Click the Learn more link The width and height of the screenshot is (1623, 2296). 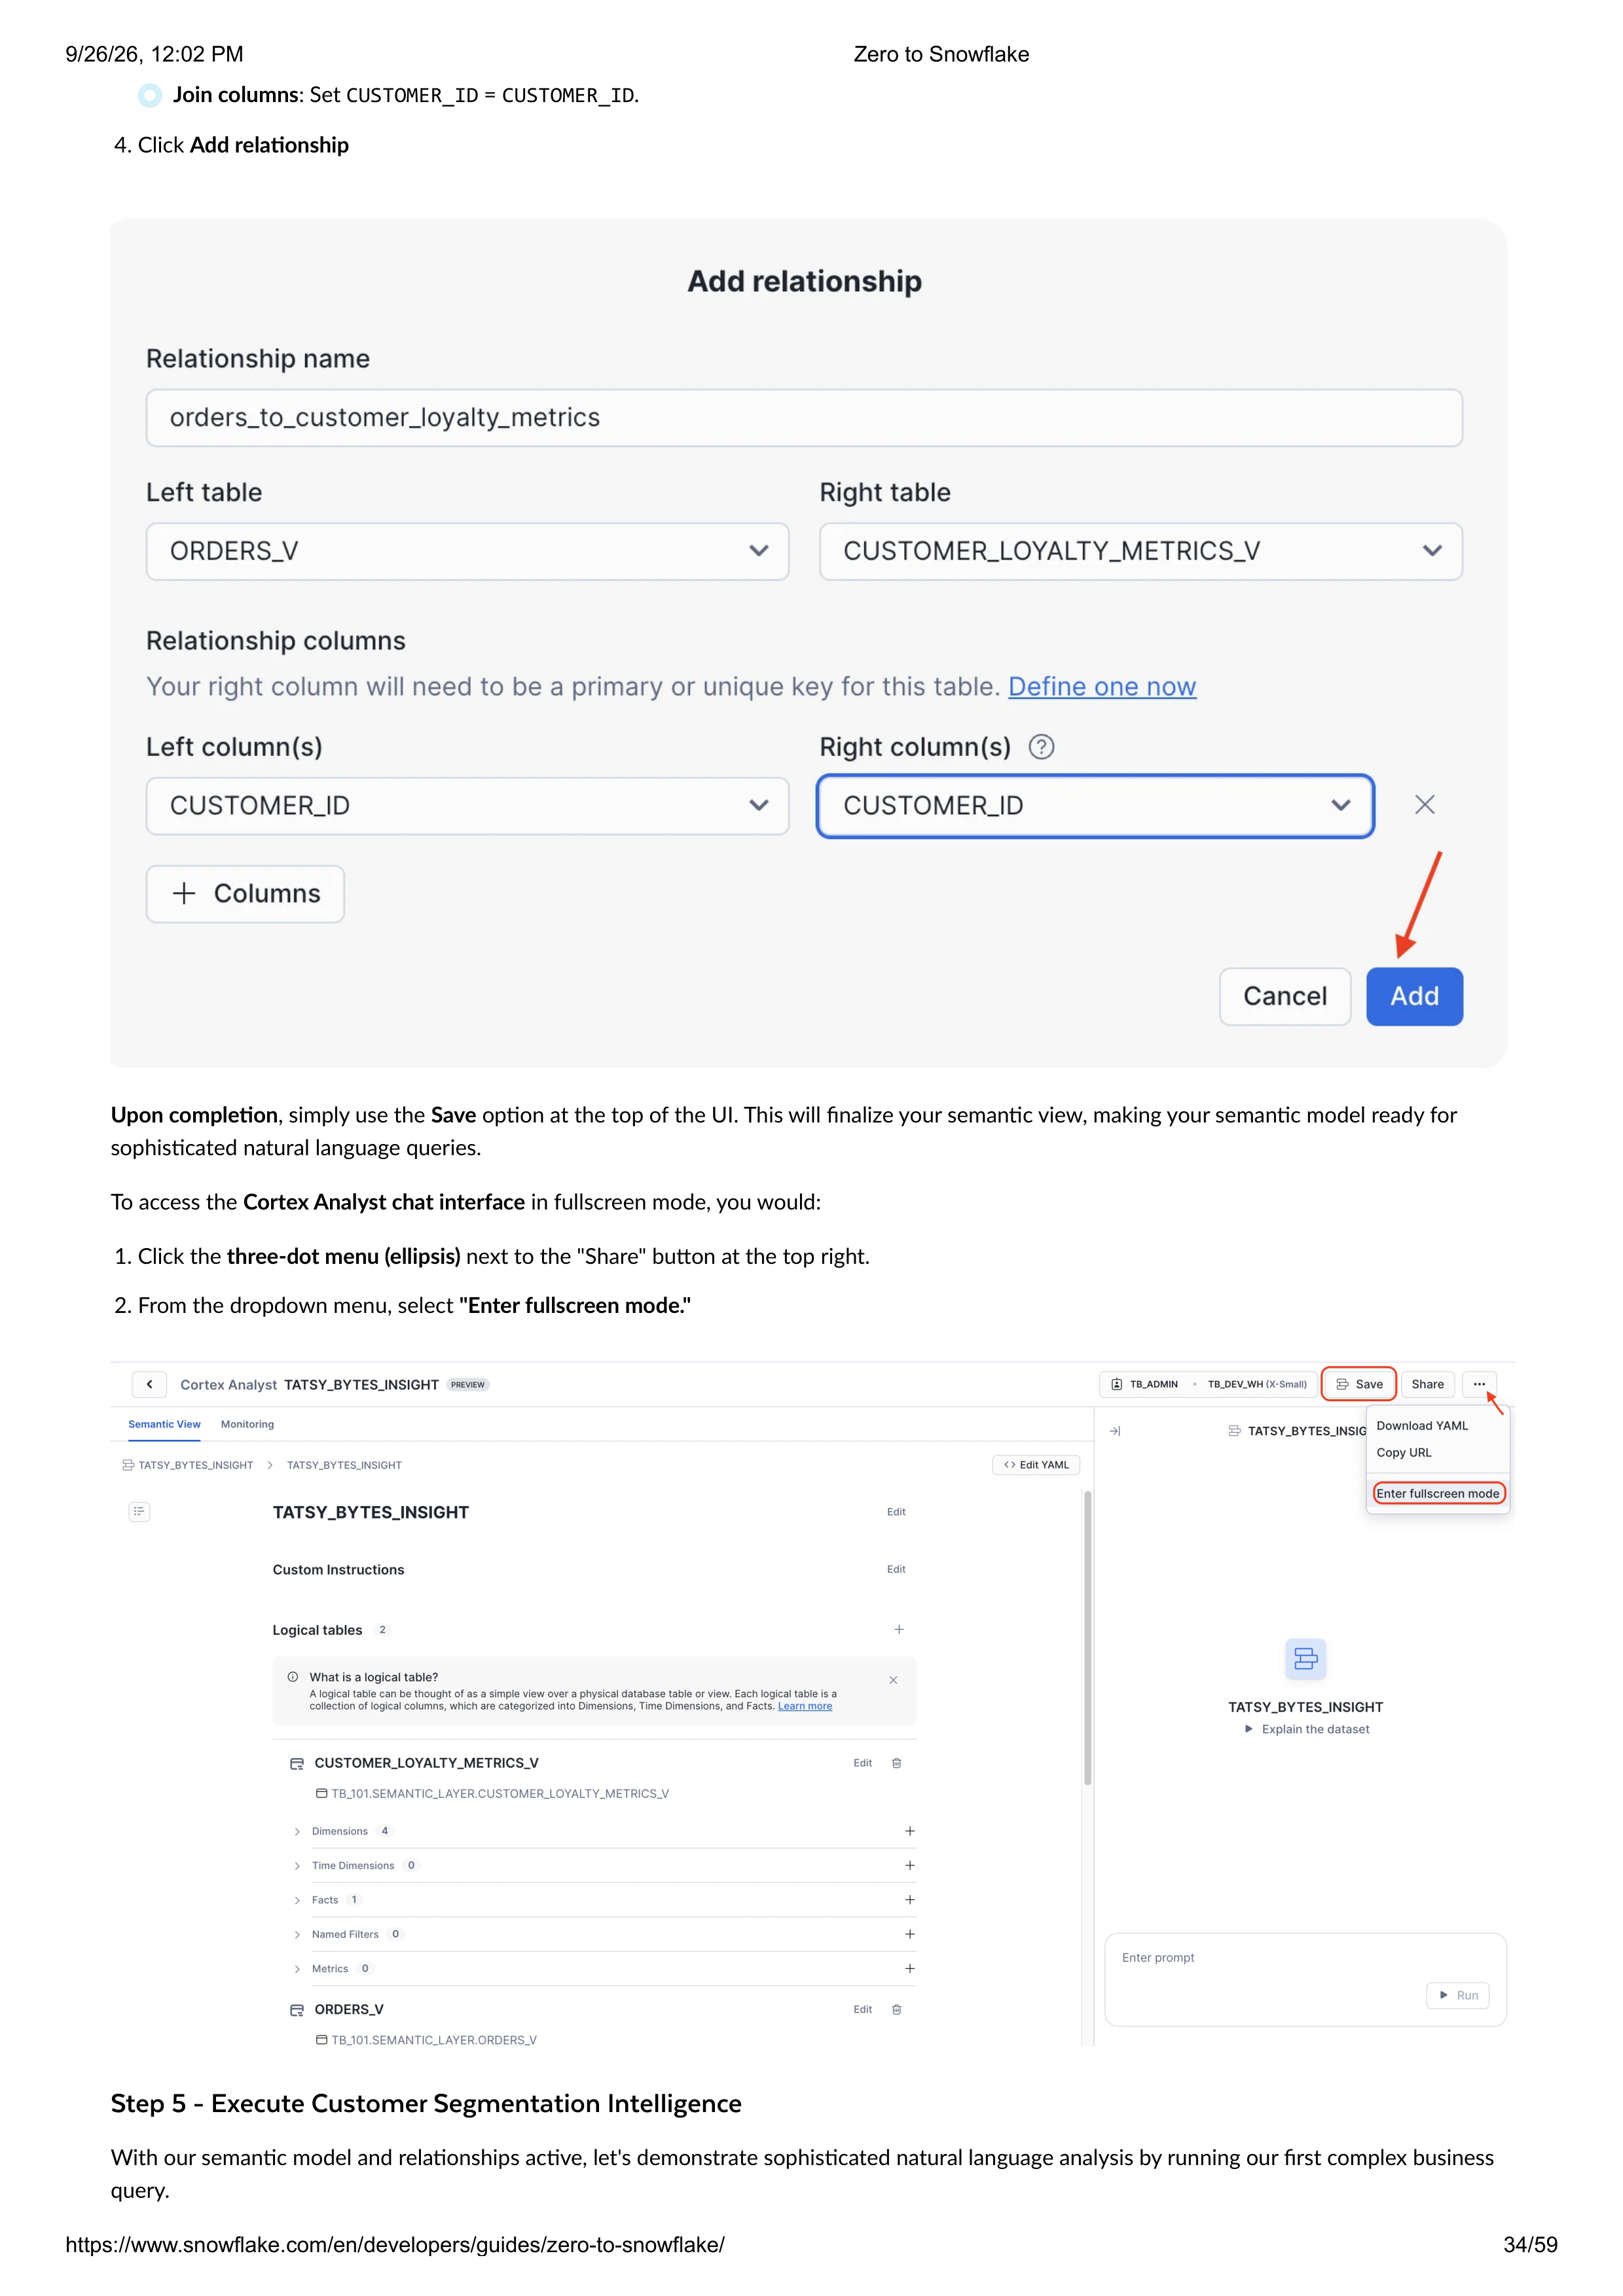pyautogui.click(x=805, y=1707)
